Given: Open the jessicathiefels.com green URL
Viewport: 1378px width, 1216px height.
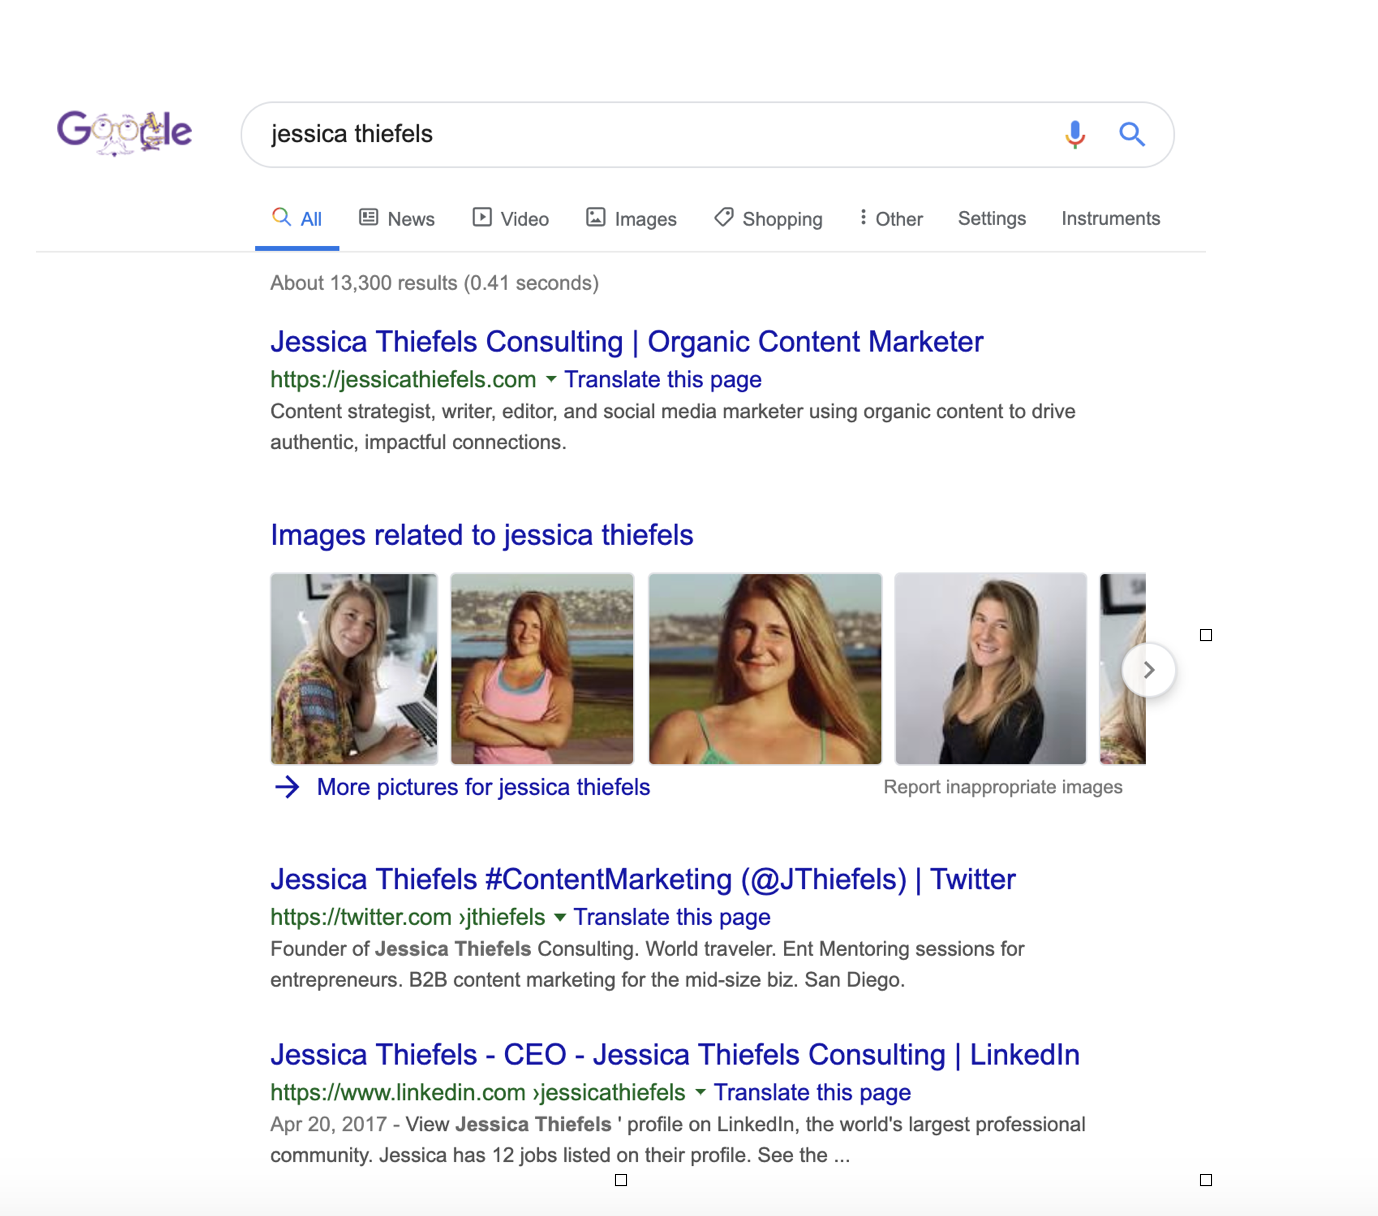Looking at the screenshot, I should [403, 380].
